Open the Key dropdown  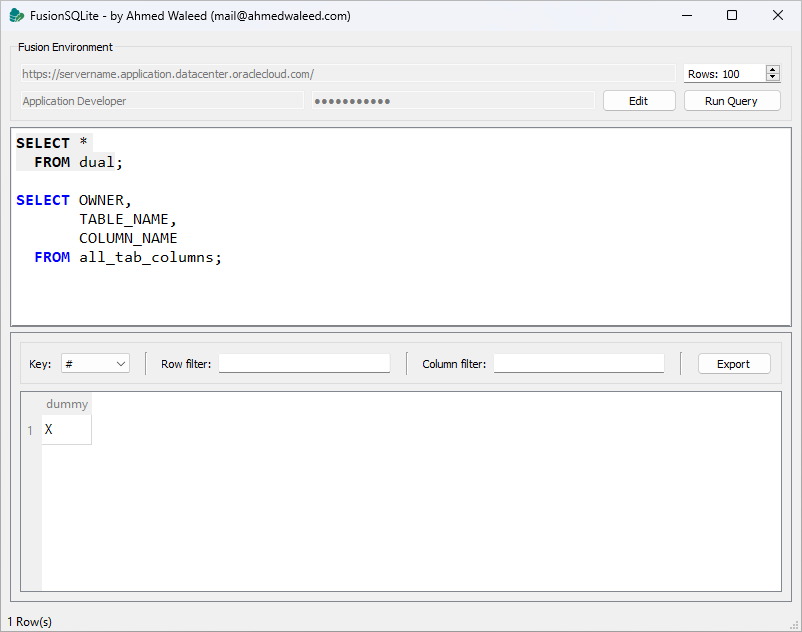click(95, 364)
